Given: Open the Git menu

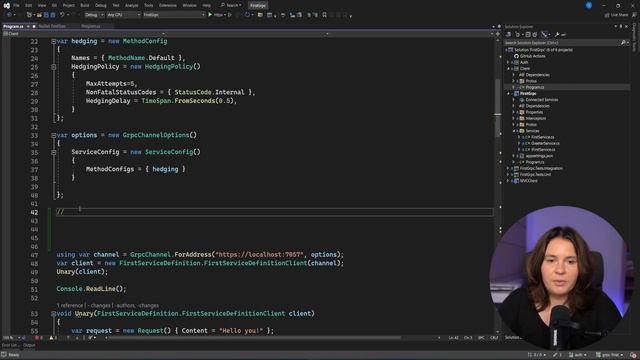Looking at the screenshot, I should point(54,5).
